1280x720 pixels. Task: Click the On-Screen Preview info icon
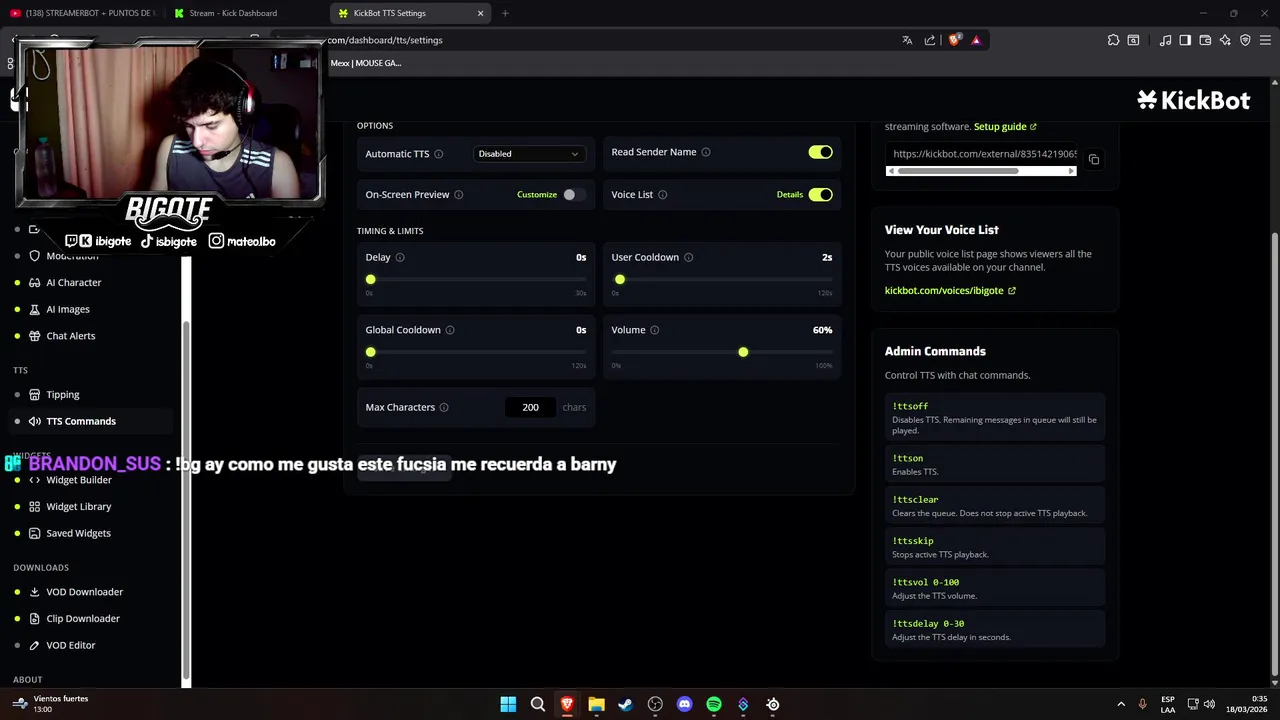pos(459,195)
